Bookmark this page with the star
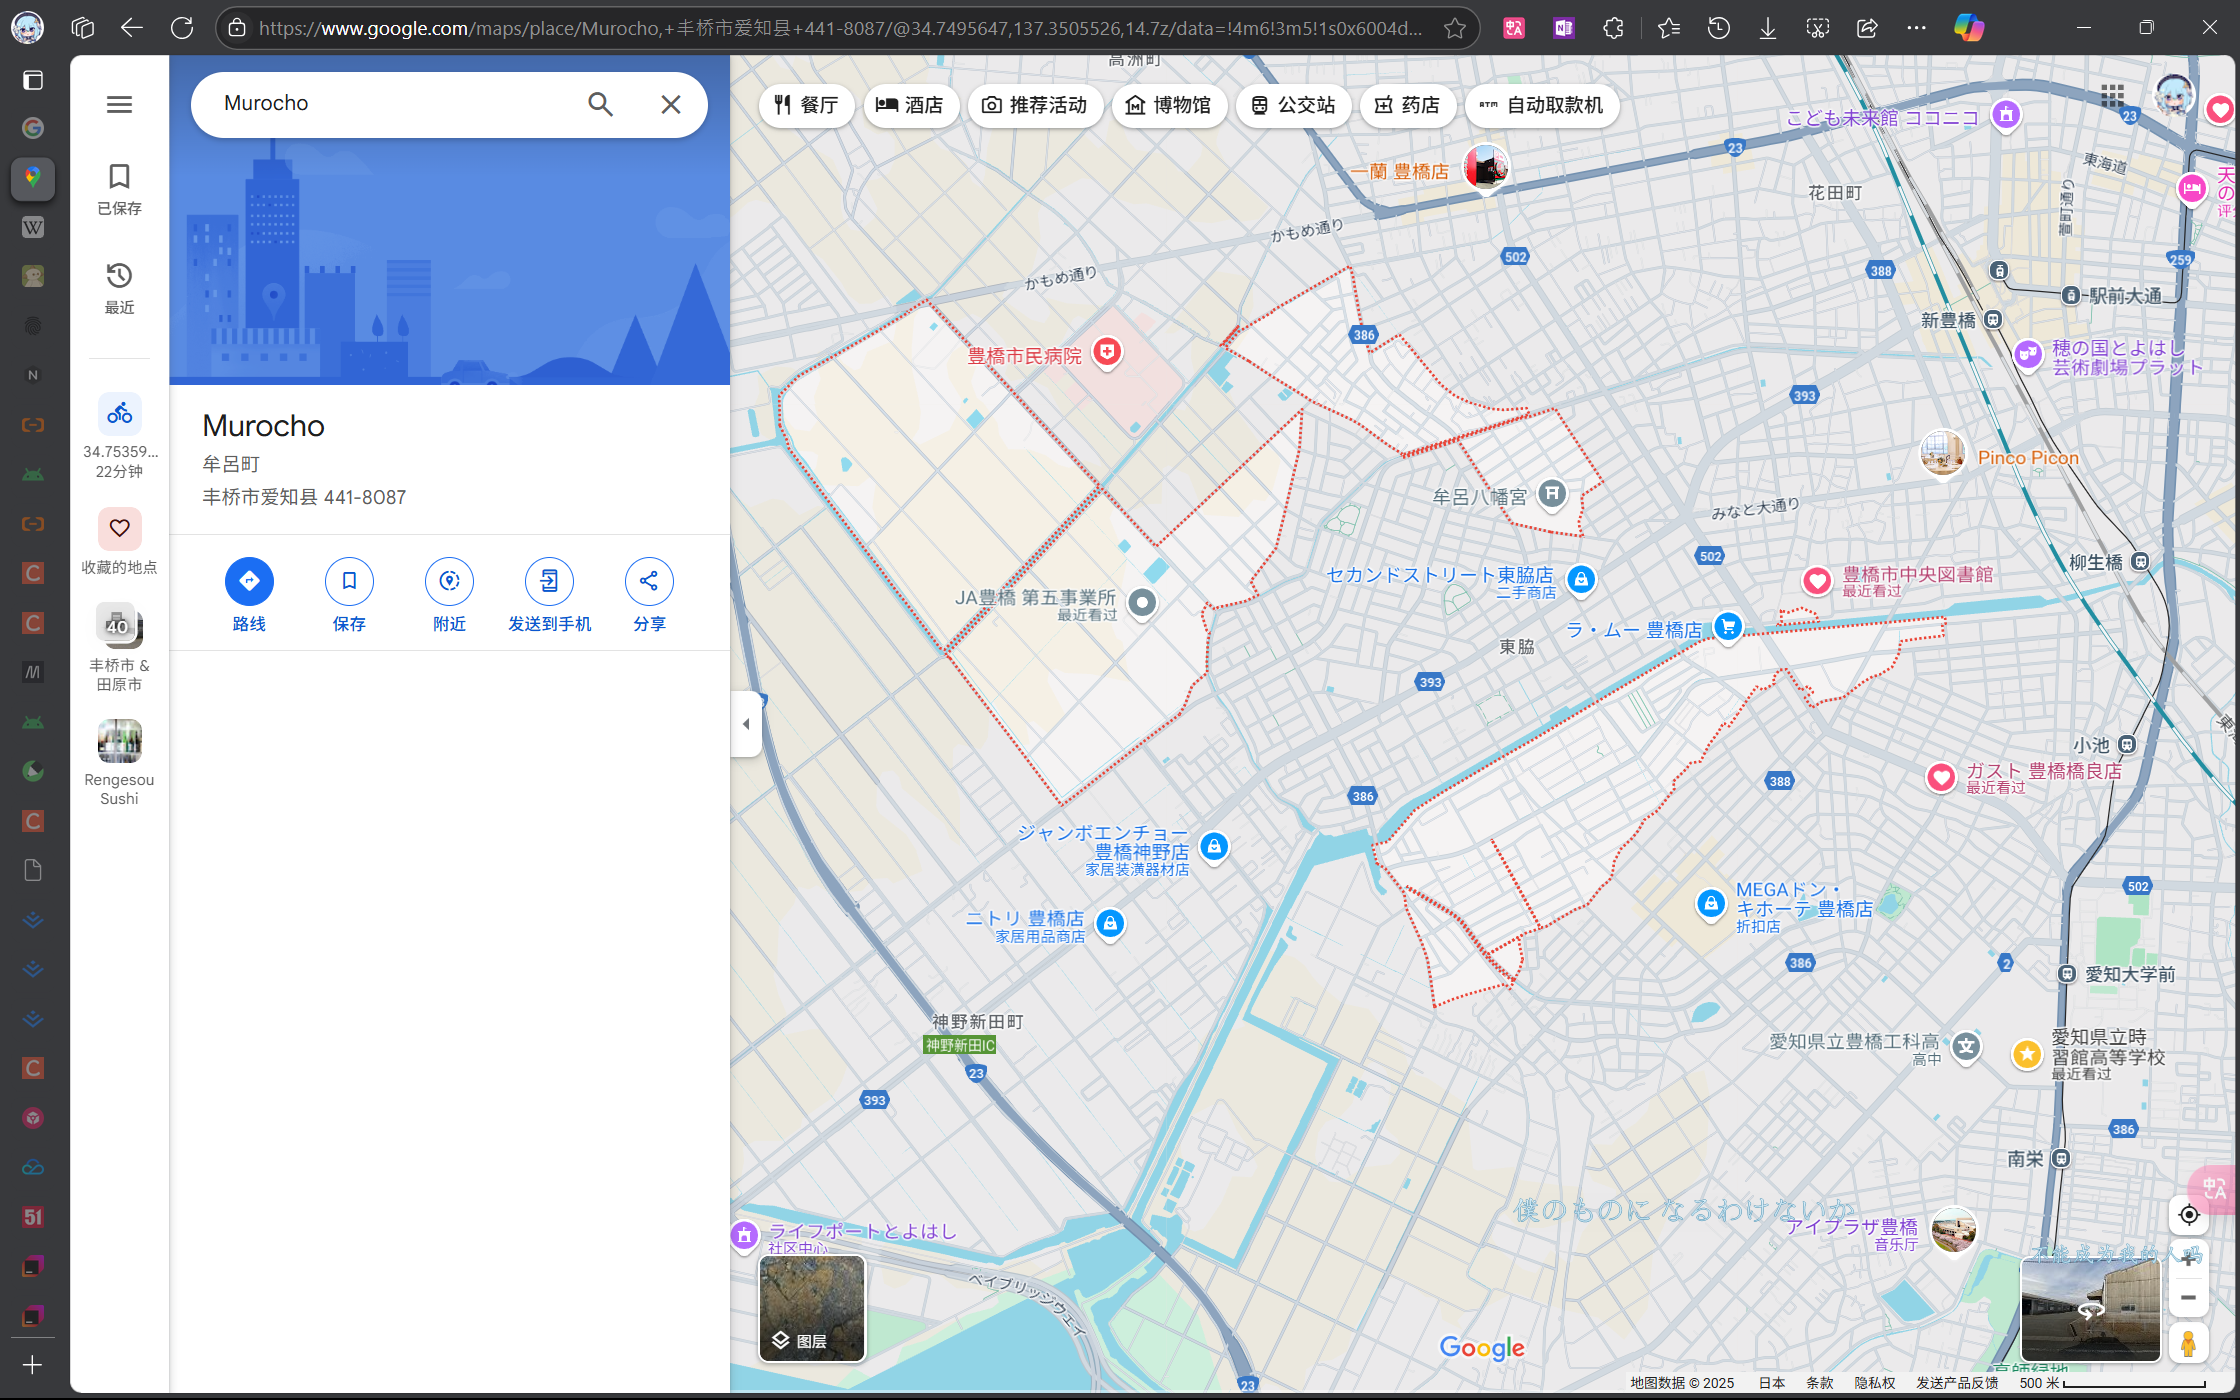Image resolution: width=2240 pixels, height=1400 pixels. tap(1455, 28)
